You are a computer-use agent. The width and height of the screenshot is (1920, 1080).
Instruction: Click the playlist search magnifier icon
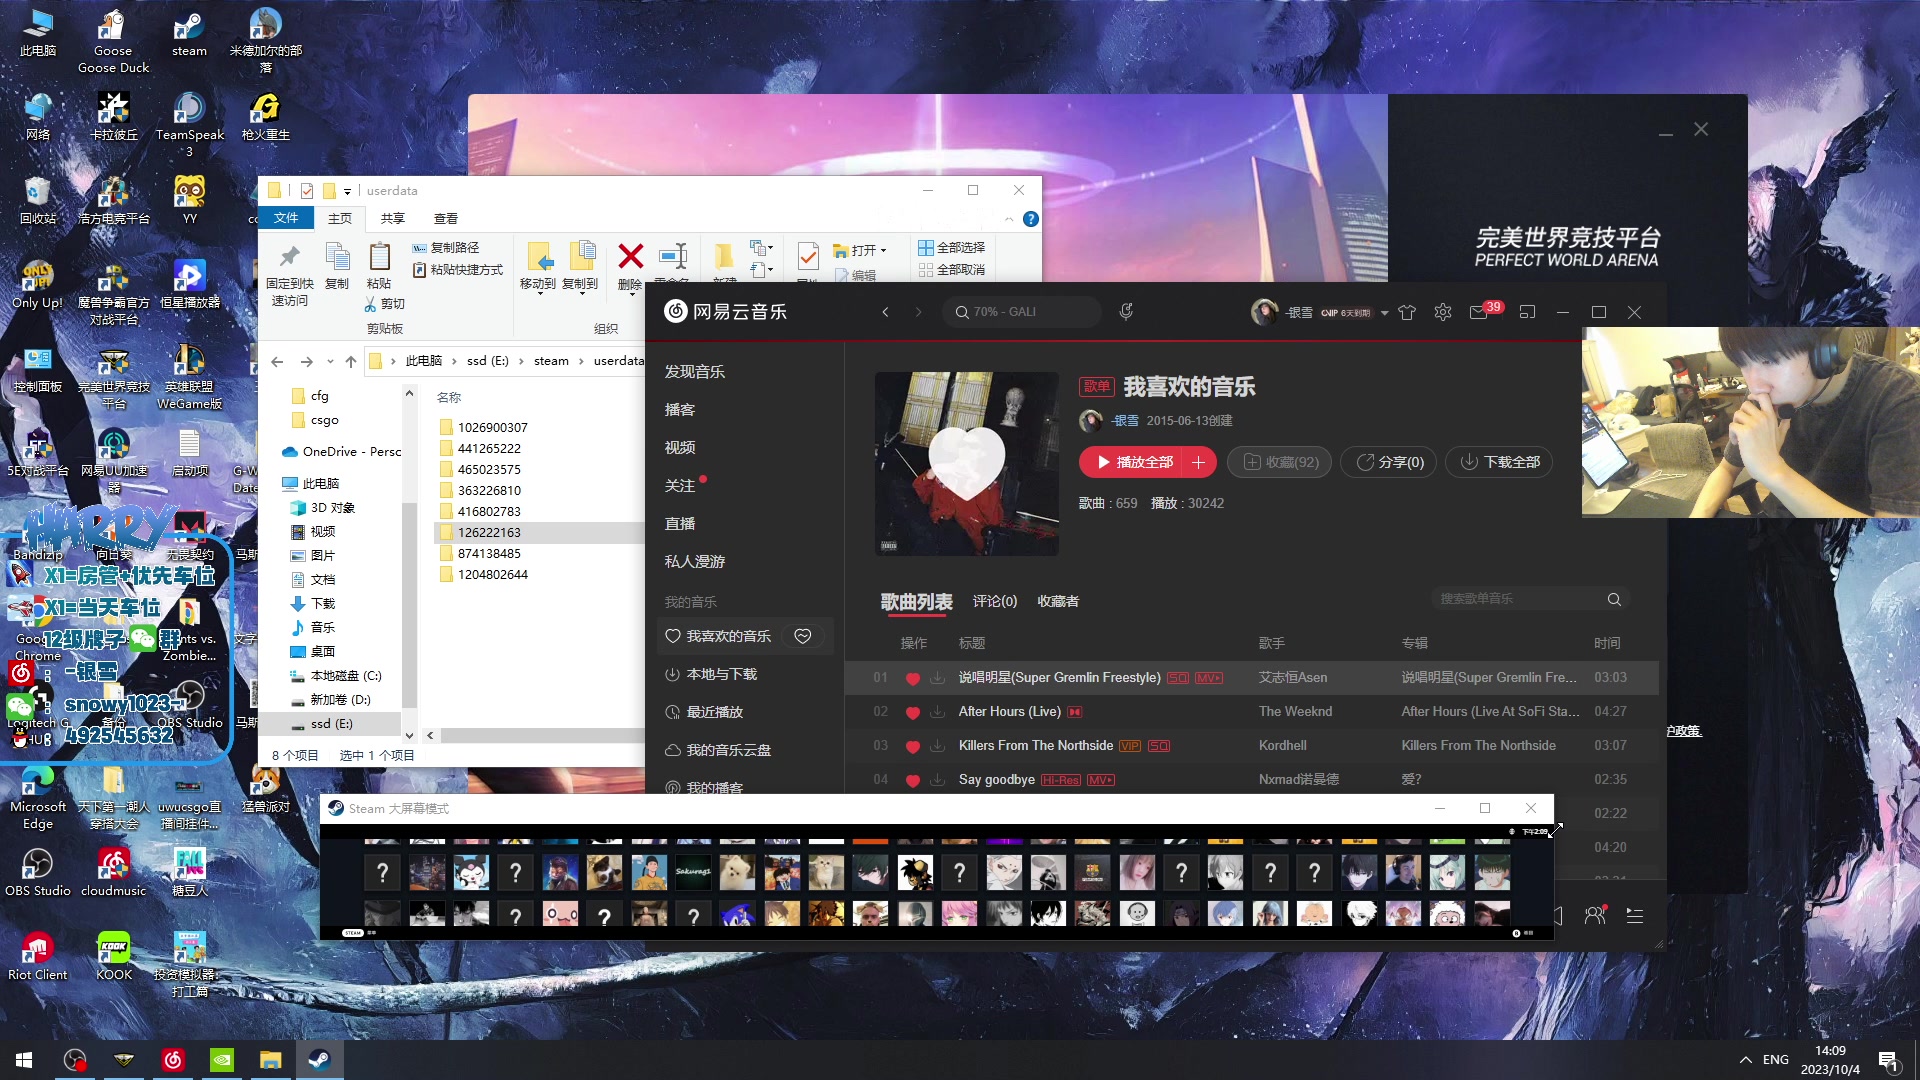point(1614,599)
